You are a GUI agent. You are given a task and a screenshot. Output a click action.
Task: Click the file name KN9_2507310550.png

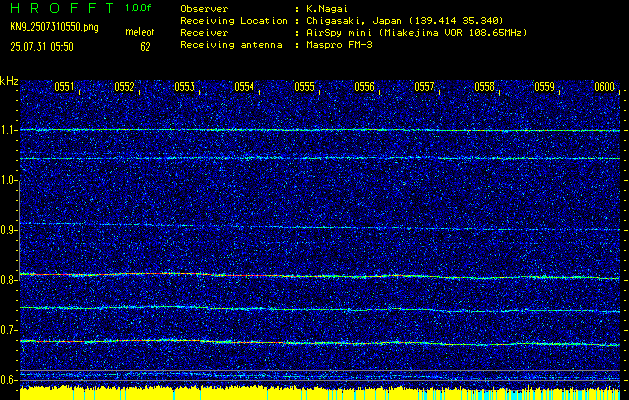54,27
